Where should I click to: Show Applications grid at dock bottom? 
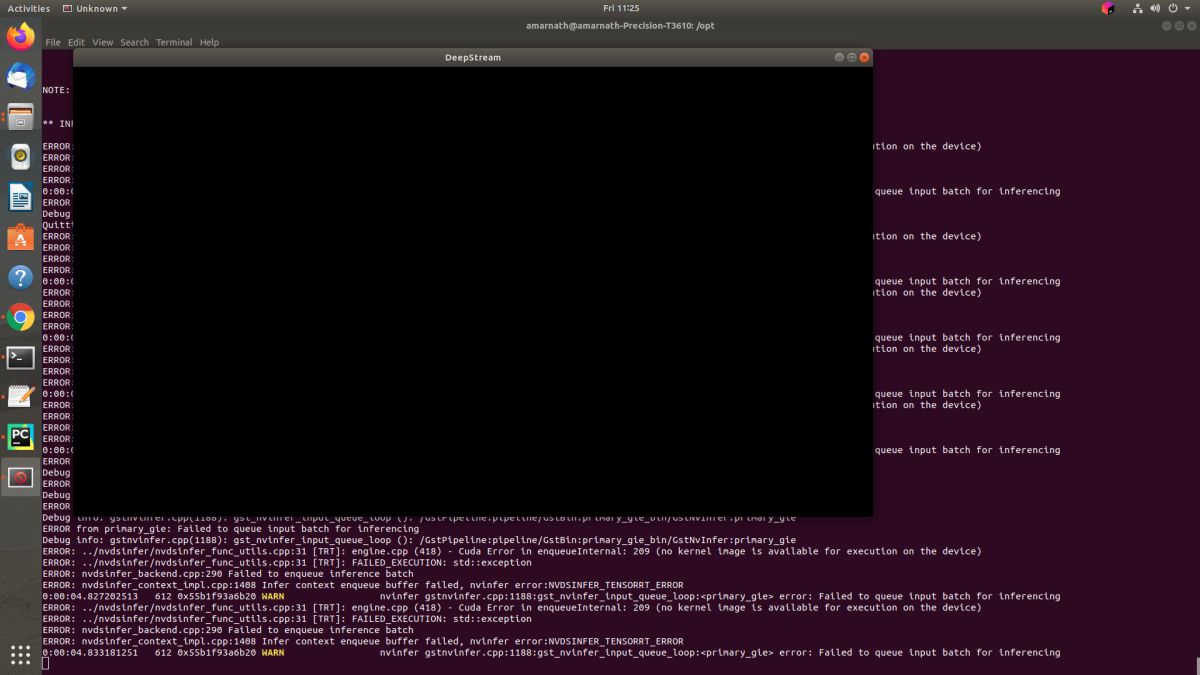(20, 655)
